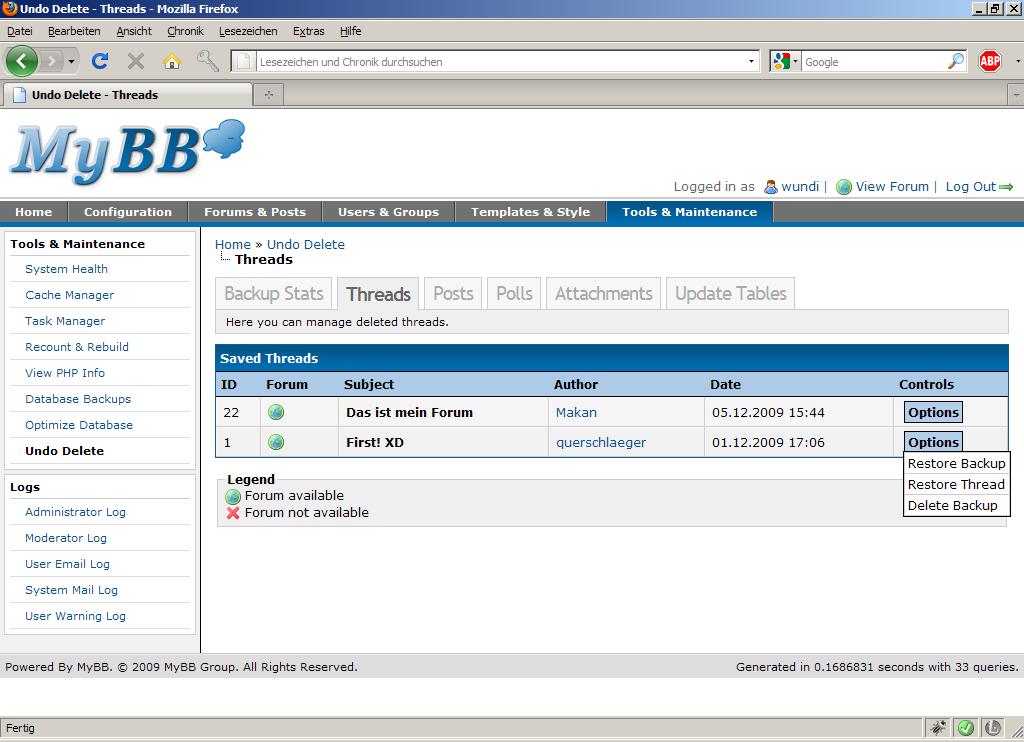This screenshot has width=1024, height=742.
Task: Open the Lesezeichen menu
Action: tap(248, 31)
